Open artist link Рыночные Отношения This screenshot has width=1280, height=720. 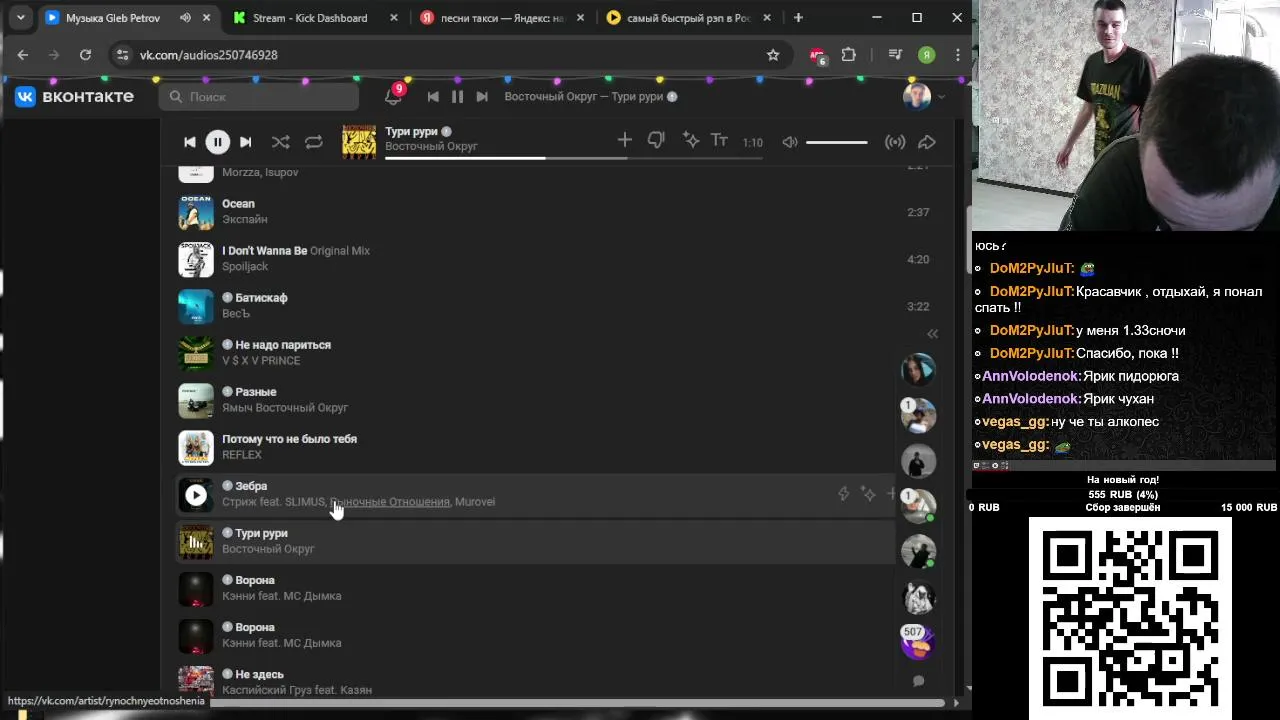click(390, 502)
